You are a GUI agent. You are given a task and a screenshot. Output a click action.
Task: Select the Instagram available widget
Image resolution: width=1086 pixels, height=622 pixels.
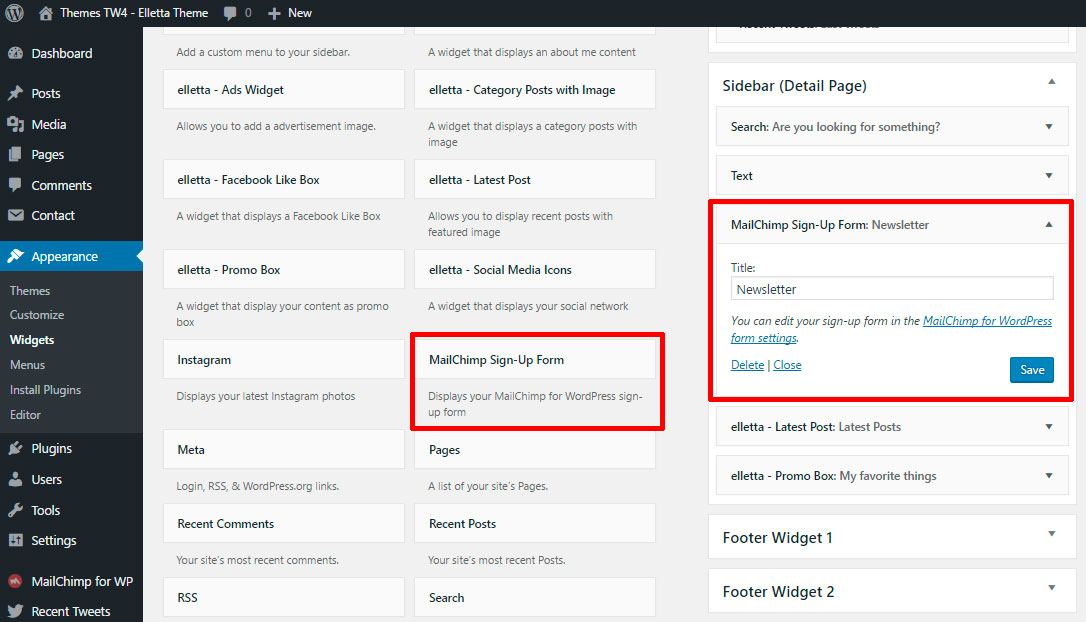click(284, 359)
